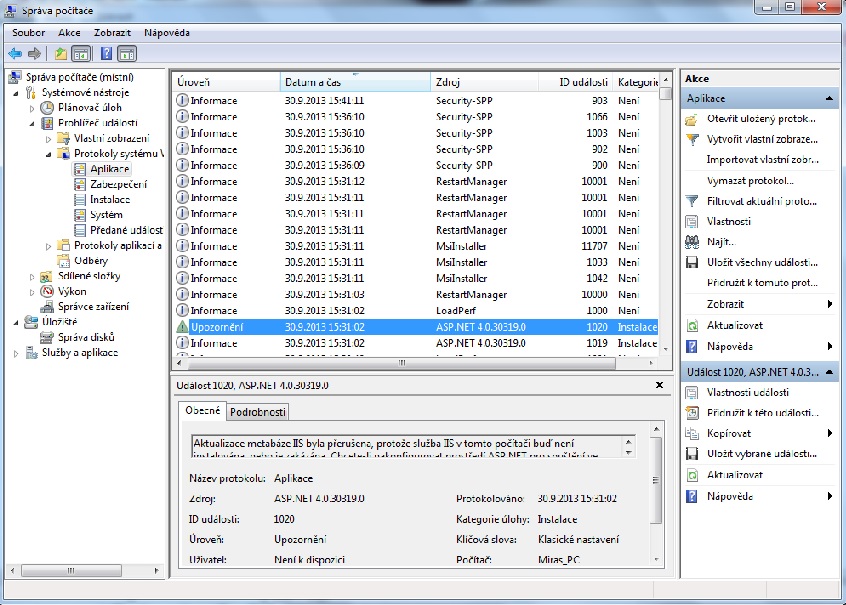This screenshot has width=846, height=605.
Task: Click 'Filtrovat aktuální protokol' funnel action
Action: pyautogui.click(x=761, y=201)
